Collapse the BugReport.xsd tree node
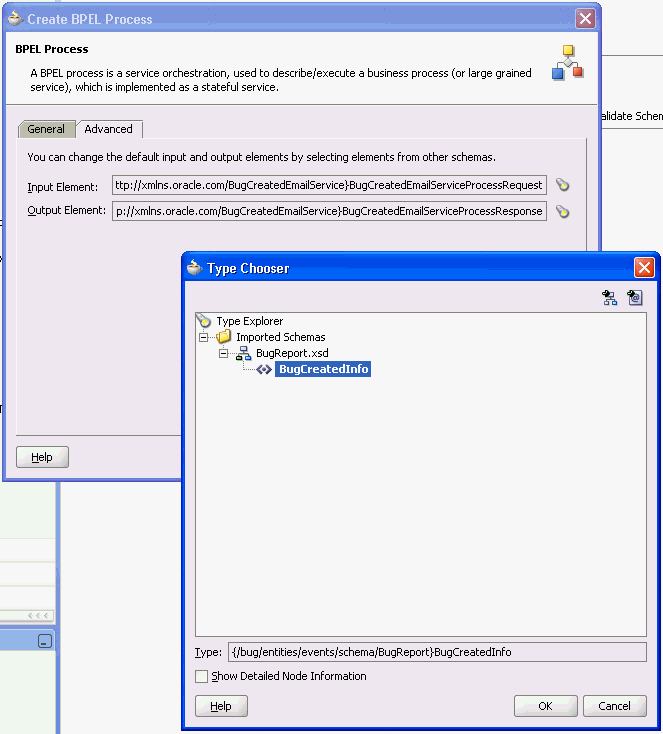 (223, 353)
